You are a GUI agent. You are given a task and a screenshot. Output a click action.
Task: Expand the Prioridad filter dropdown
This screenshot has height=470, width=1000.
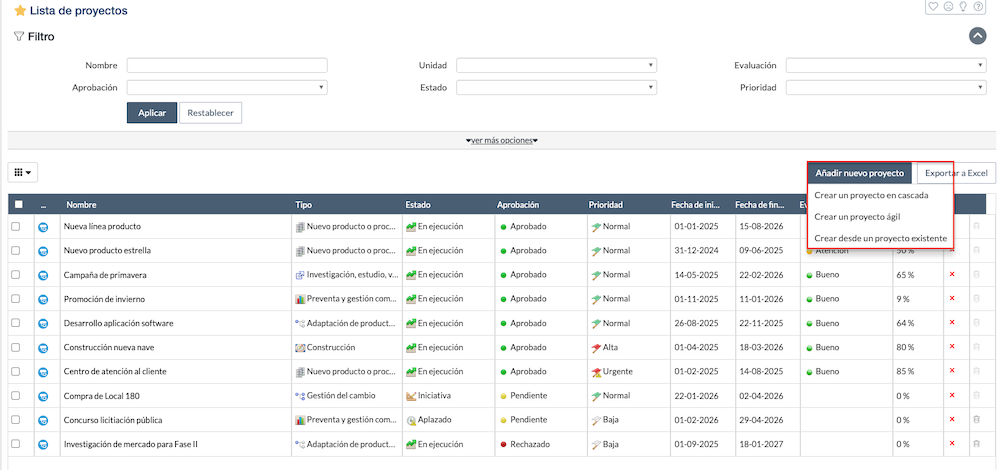[886, 88]
